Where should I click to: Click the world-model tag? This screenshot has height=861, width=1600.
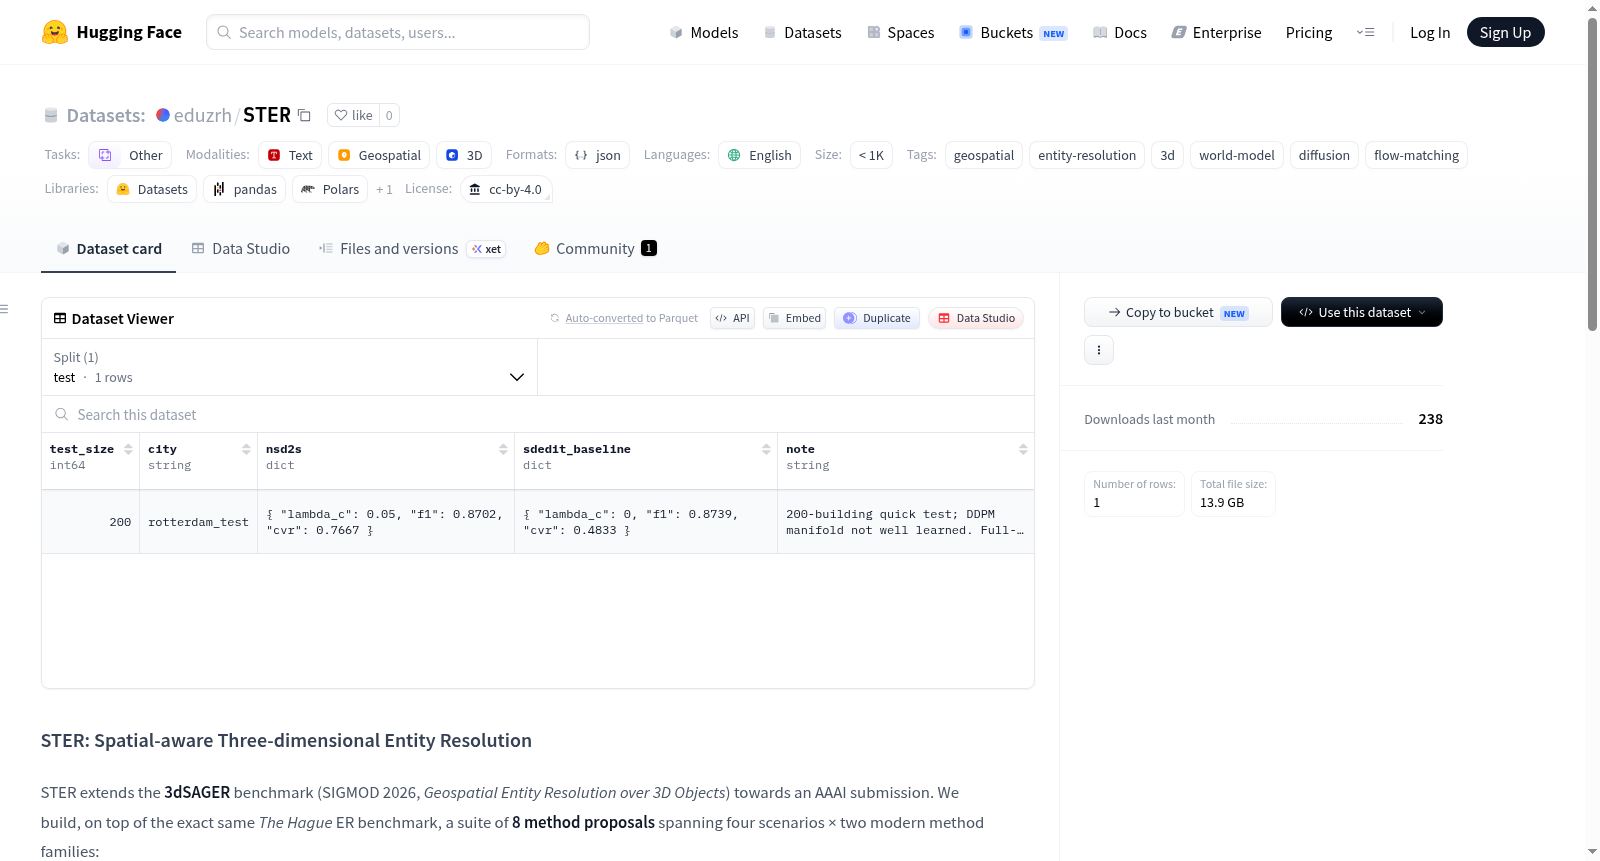click(x=1237, y=155)
